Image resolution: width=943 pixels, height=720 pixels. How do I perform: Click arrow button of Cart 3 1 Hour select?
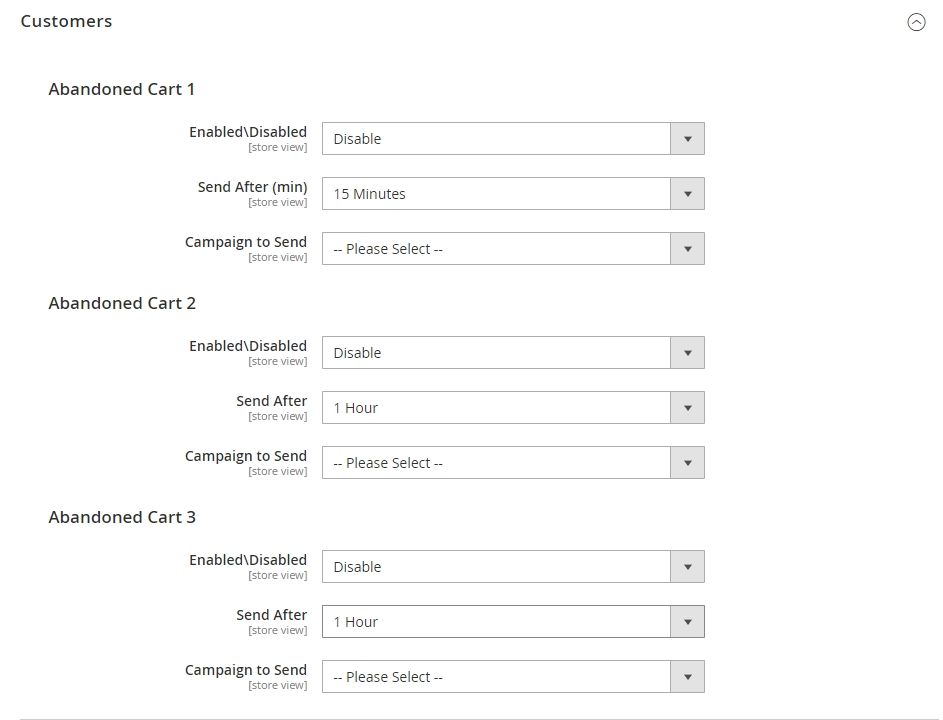tap(688, 622)
